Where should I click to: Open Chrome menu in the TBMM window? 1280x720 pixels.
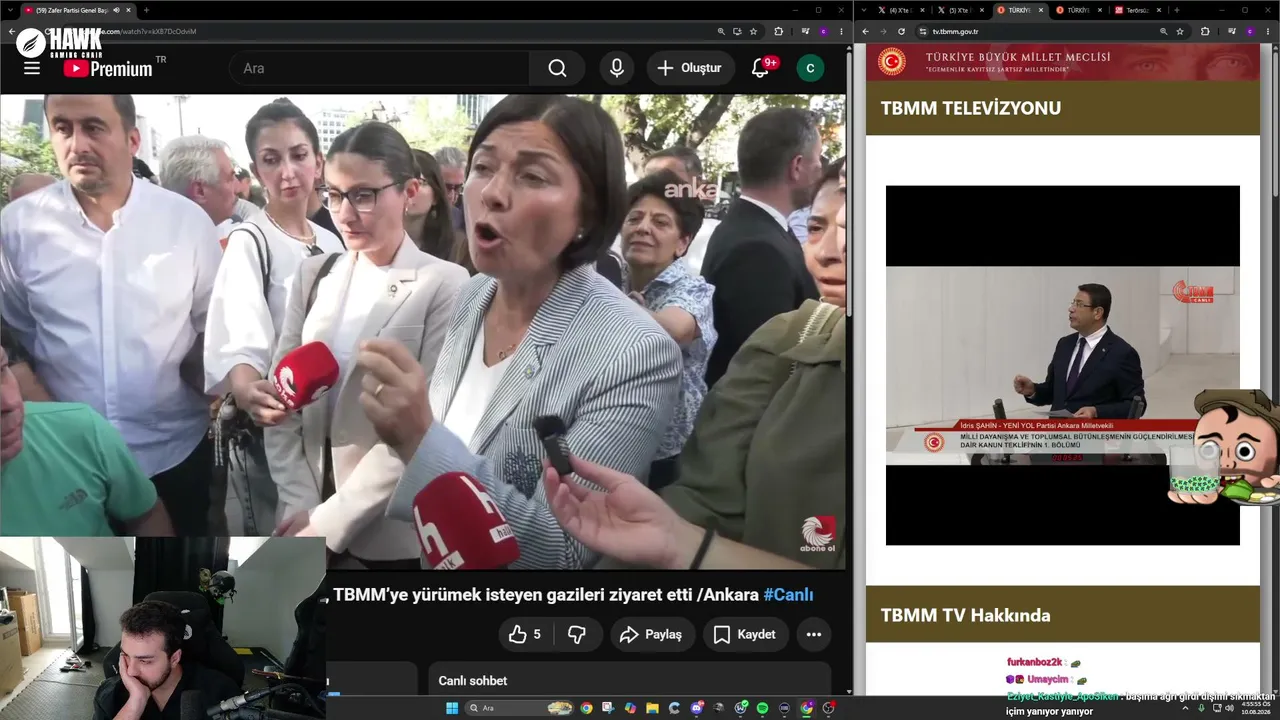pos(1266,31)
